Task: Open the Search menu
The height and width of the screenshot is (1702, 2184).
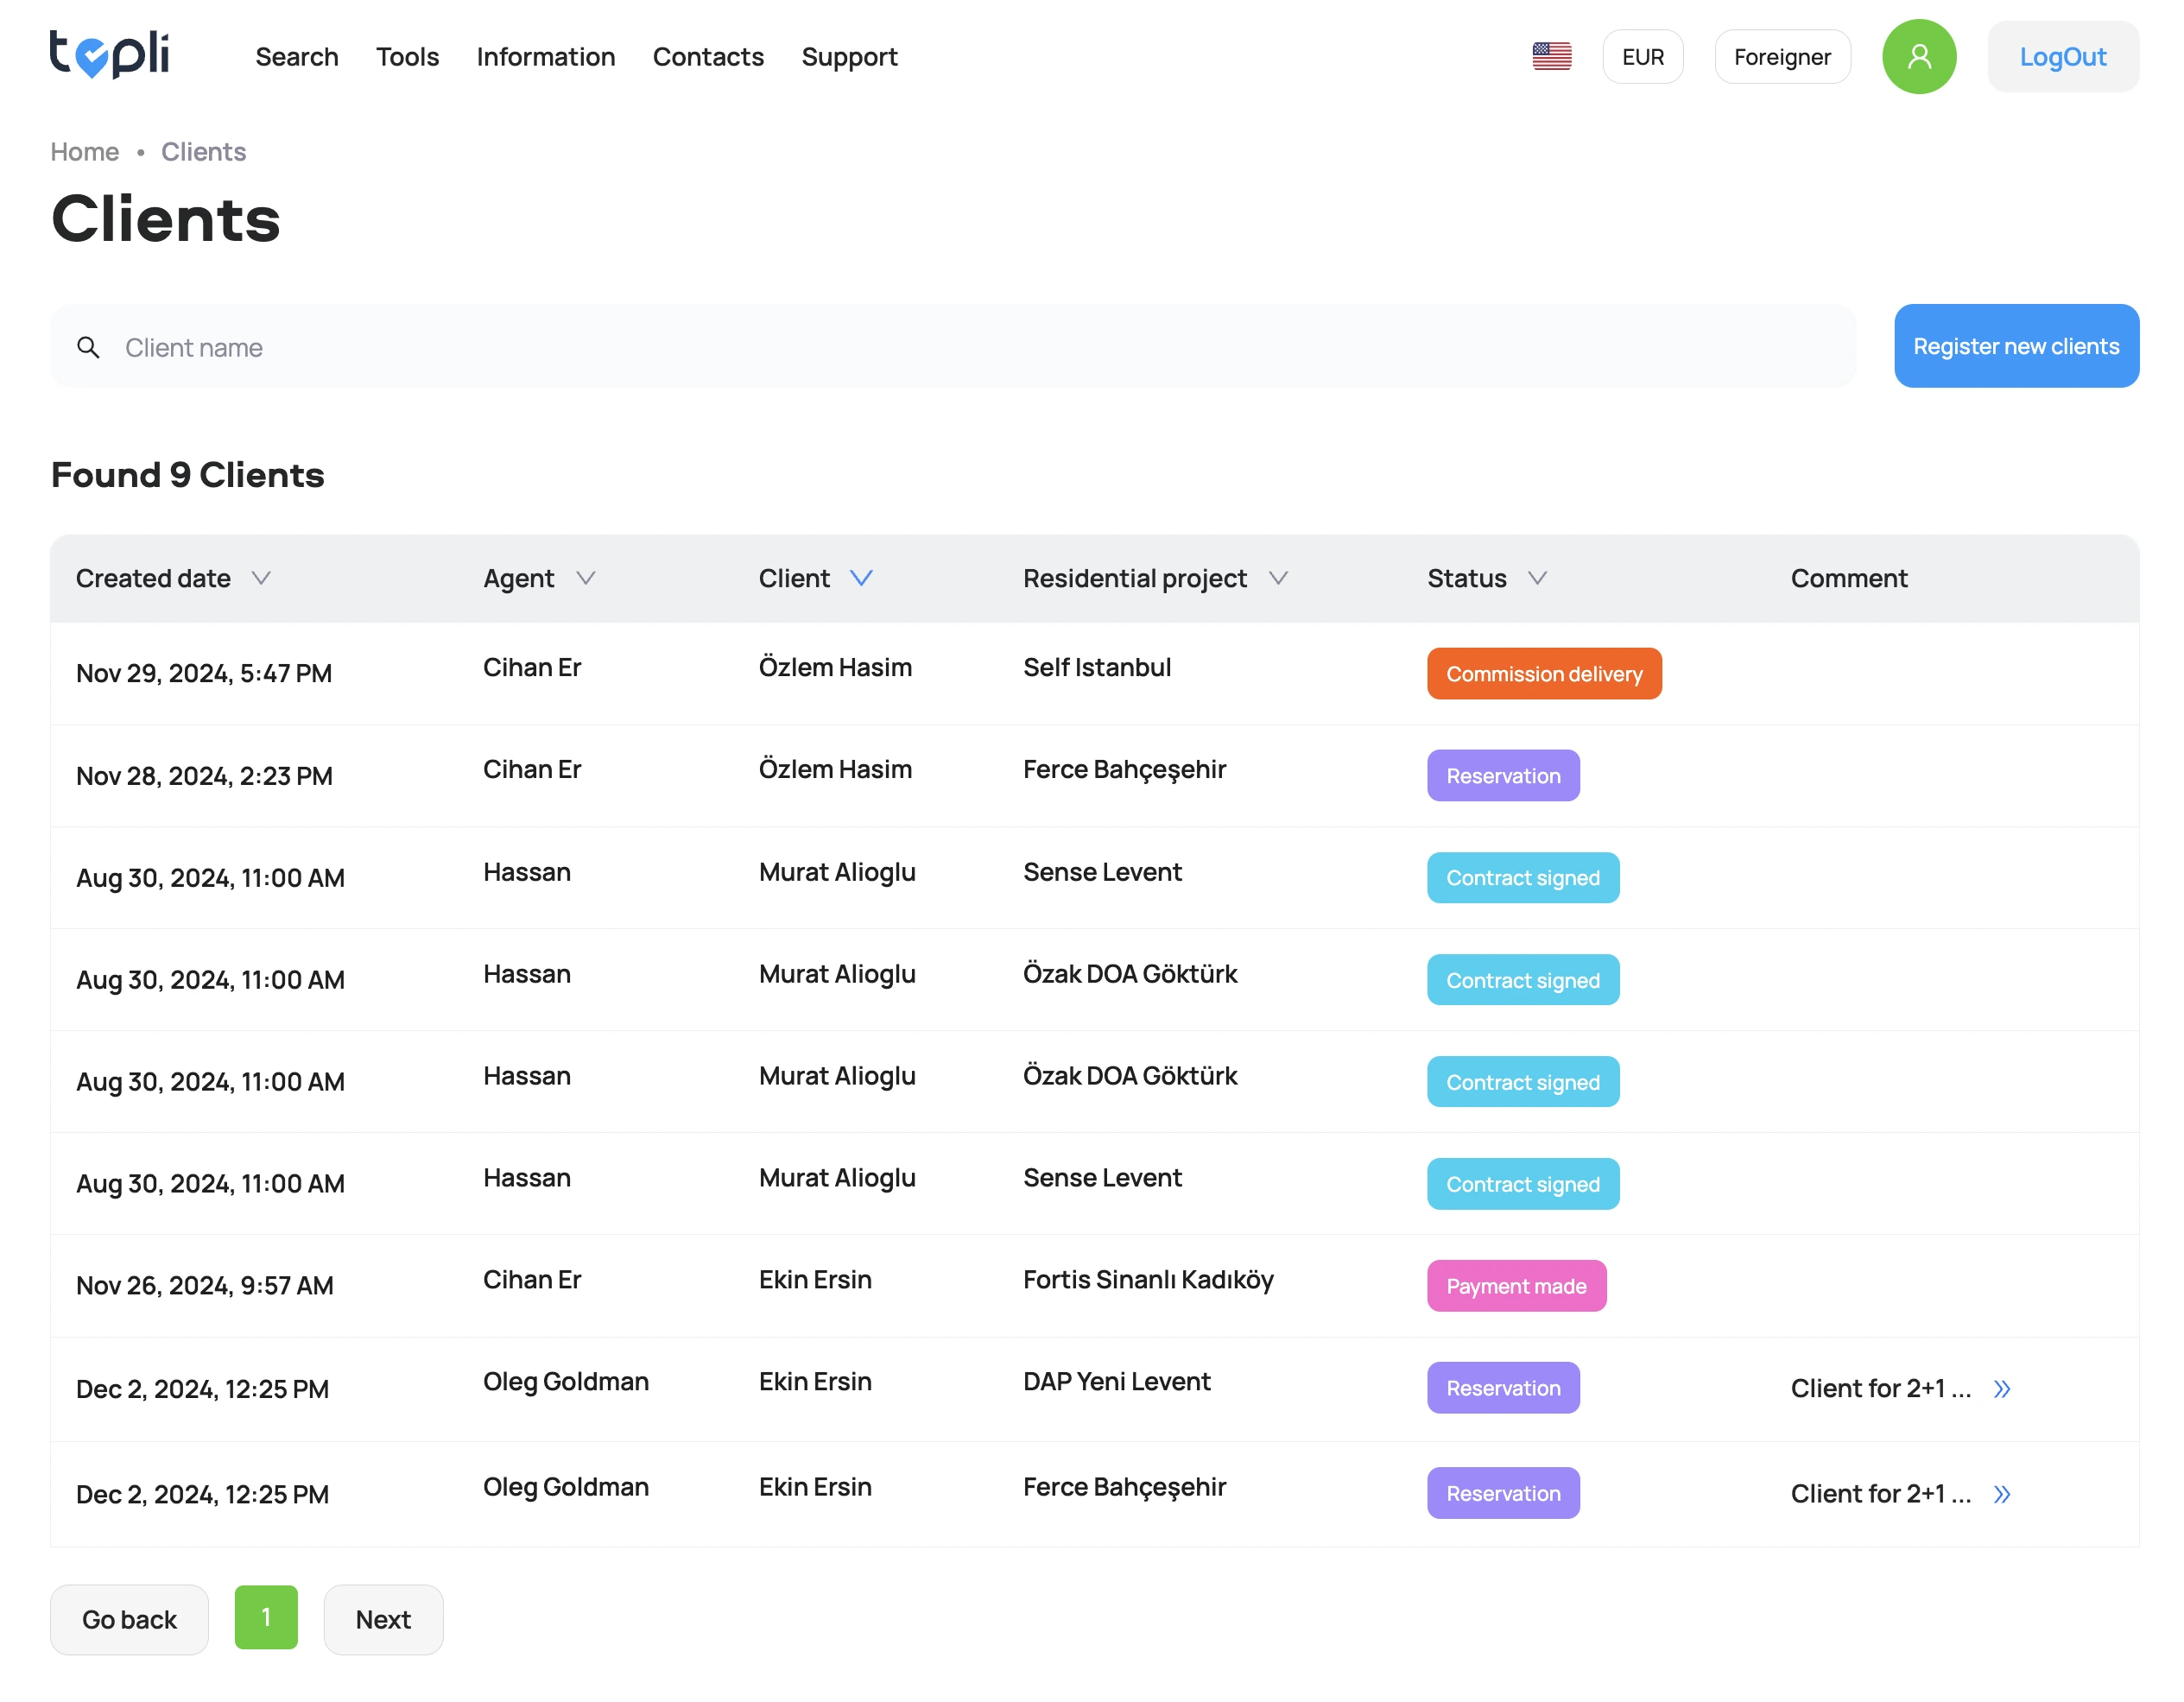Action: (297, 57)
